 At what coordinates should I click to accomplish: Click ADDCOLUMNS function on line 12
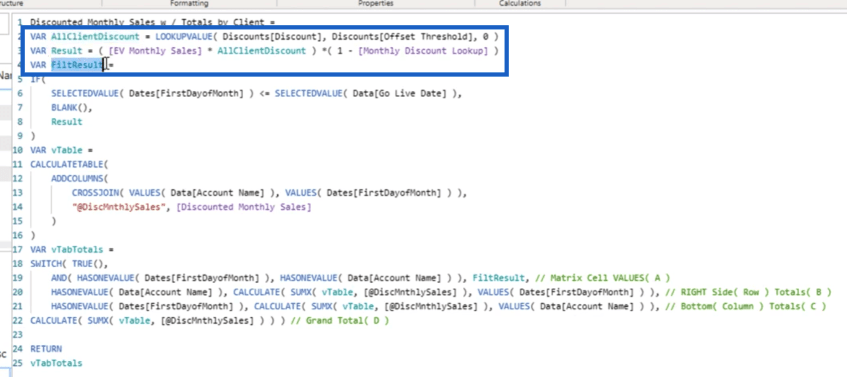(x=78, y=178)
